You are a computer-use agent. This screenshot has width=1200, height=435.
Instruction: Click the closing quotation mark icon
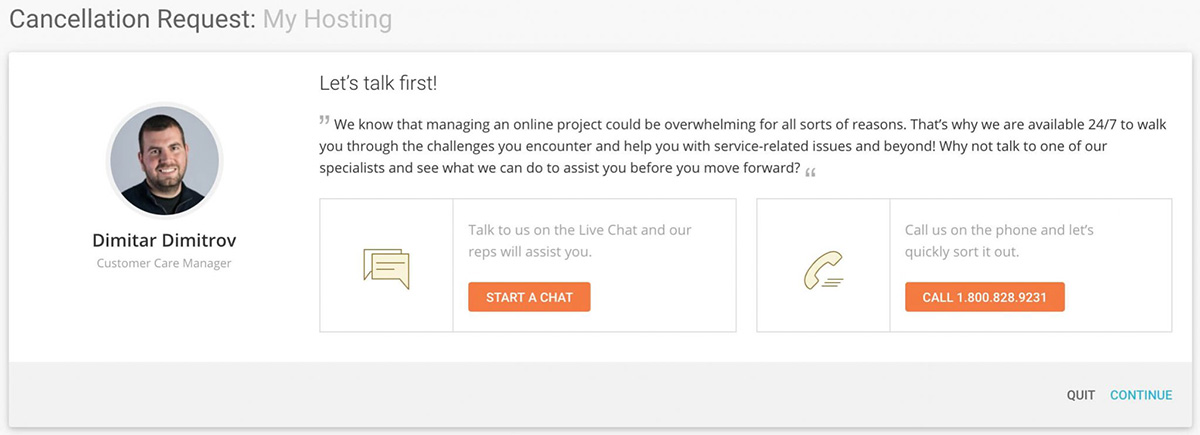coord(810,171)
